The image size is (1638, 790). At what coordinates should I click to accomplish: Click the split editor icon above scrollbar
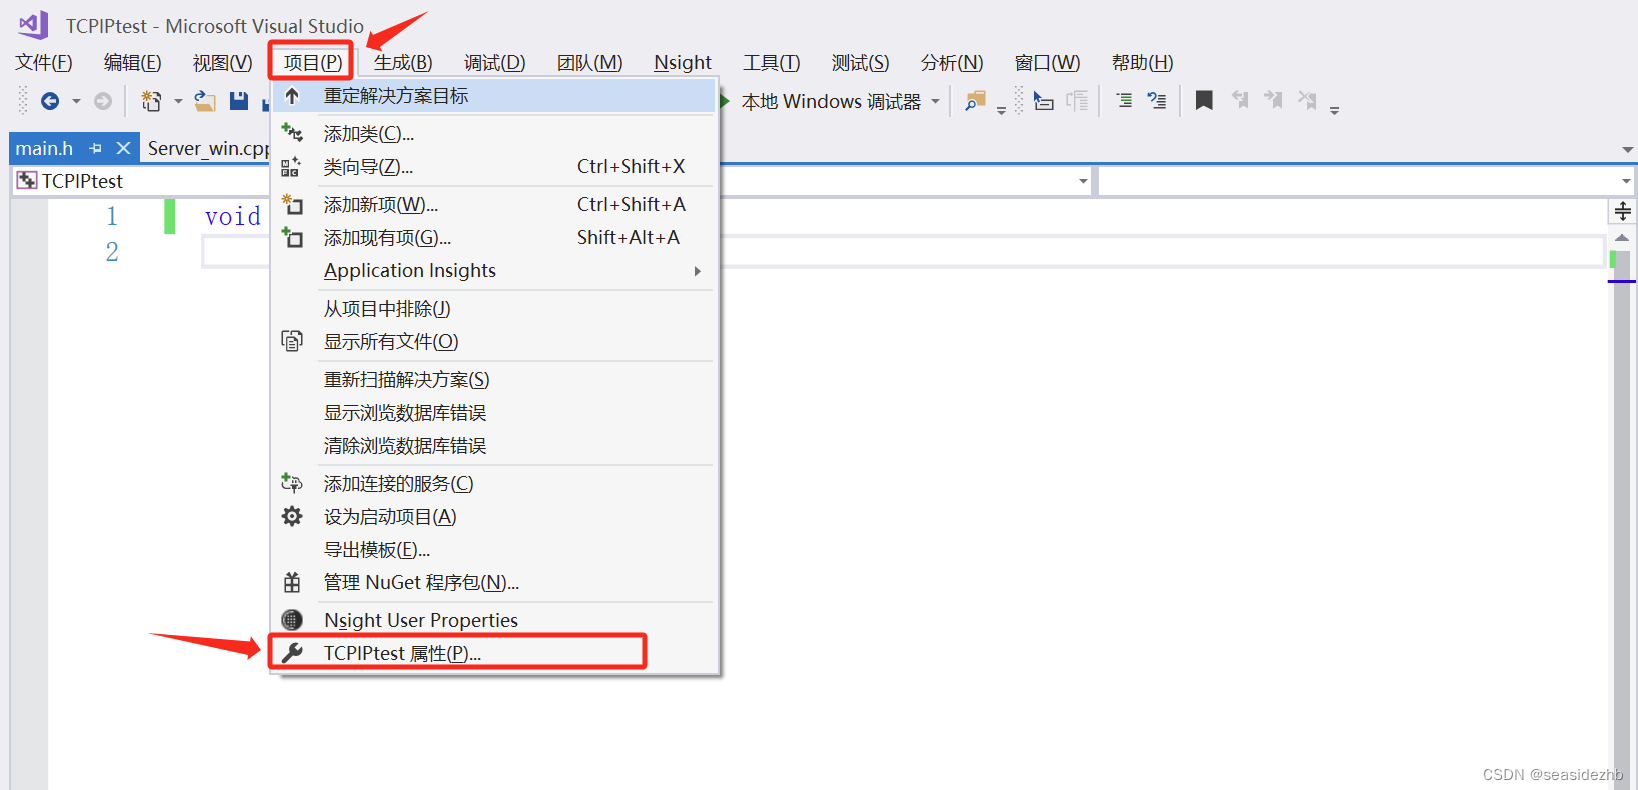(1623, 211)
